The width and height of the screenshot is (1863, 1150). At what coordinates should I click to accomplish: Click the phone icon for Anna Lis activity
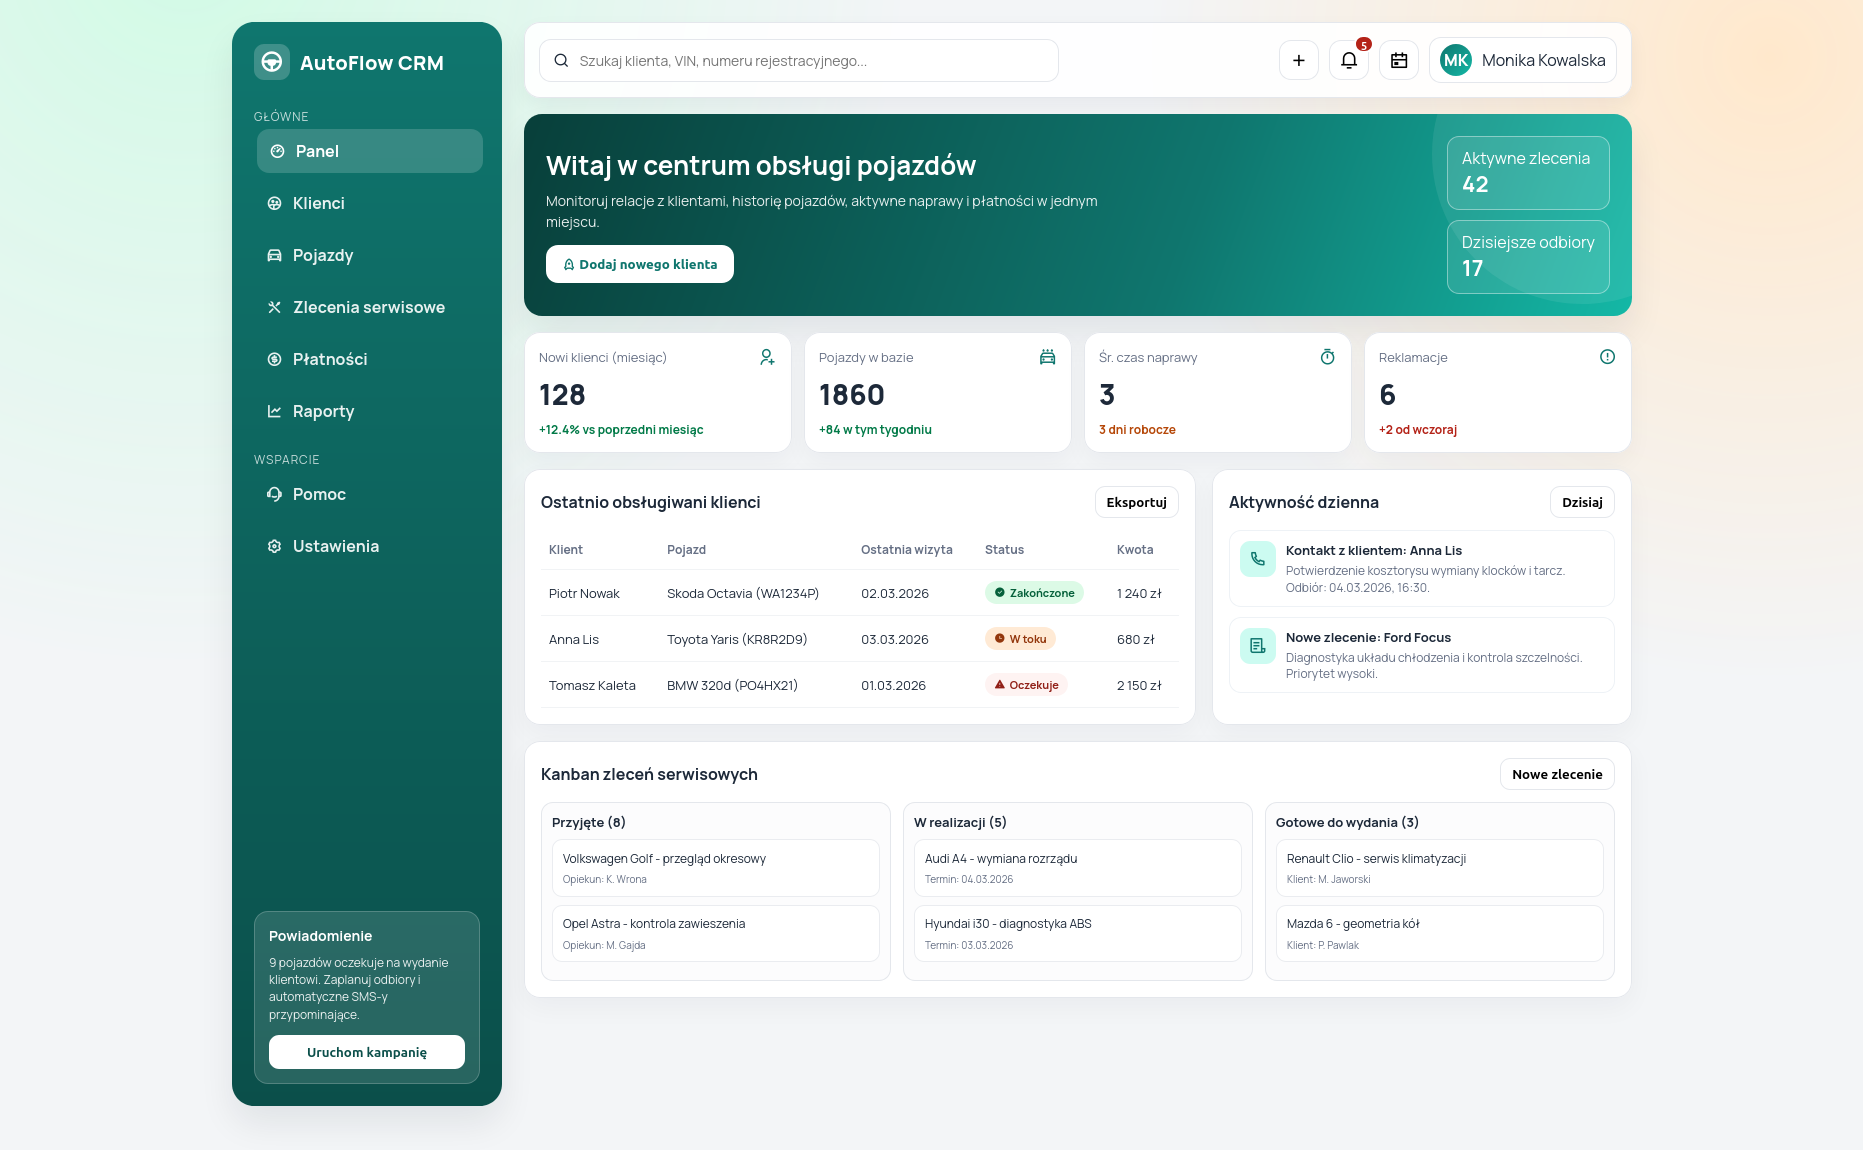(1258, 559)
